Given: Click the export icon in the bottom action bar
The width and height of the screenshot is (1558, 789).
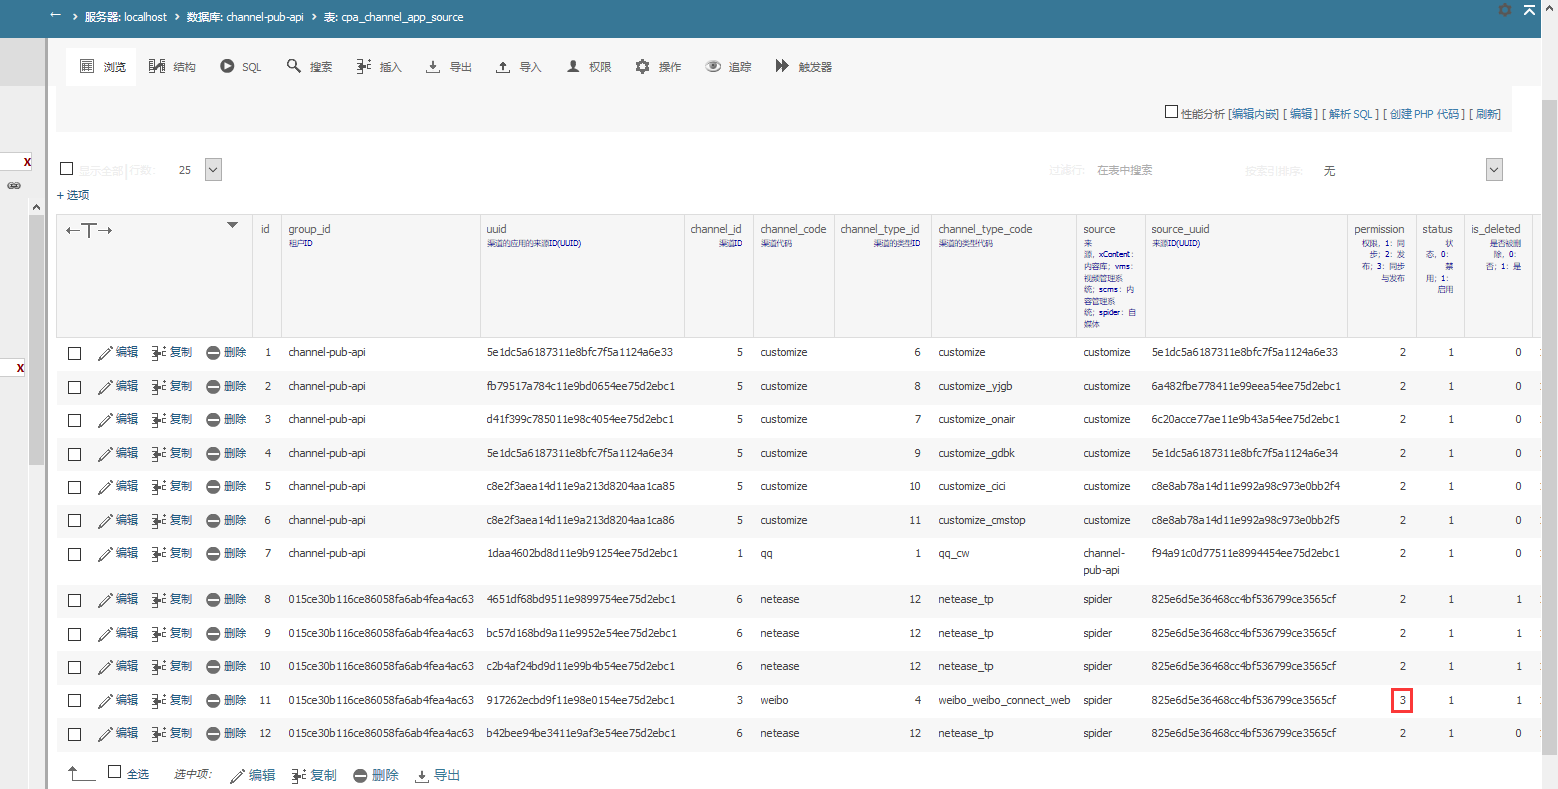Looking at the screenshot, I should (422, 776).
